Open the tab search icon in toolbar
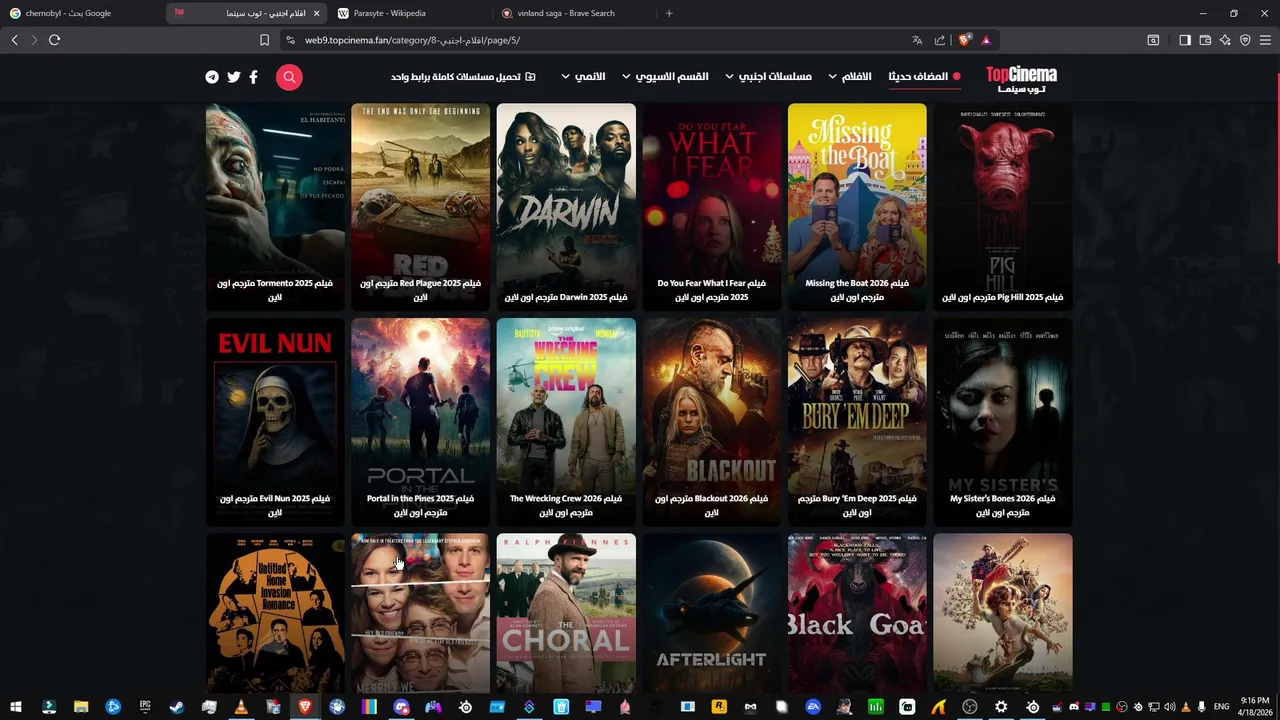Screen dimensions: 1280x720 pyautogui.click(x=1153, y=40)
